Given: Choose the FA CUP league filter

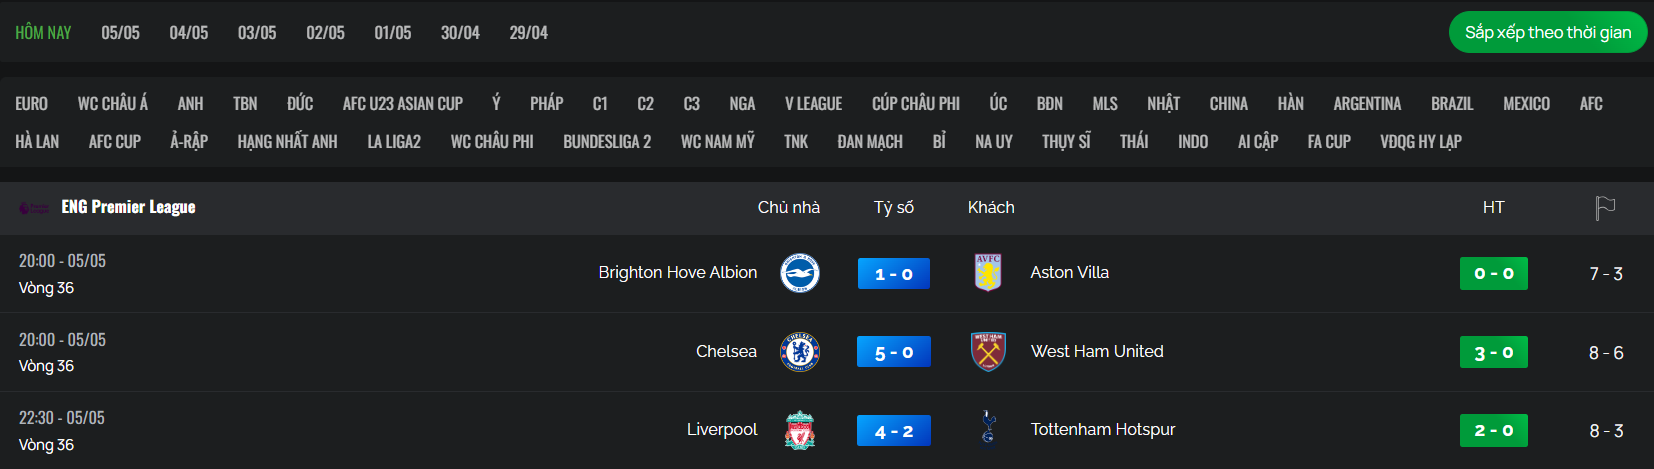Looking at the screenshot, I should point(1329,142).
